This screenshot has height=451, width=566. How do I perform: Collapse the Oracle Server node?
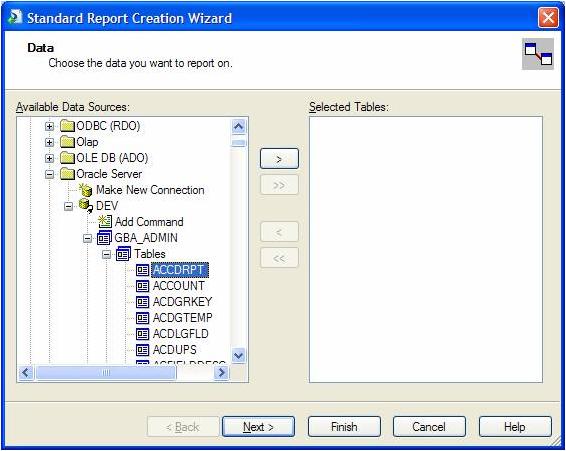[49, 174]
